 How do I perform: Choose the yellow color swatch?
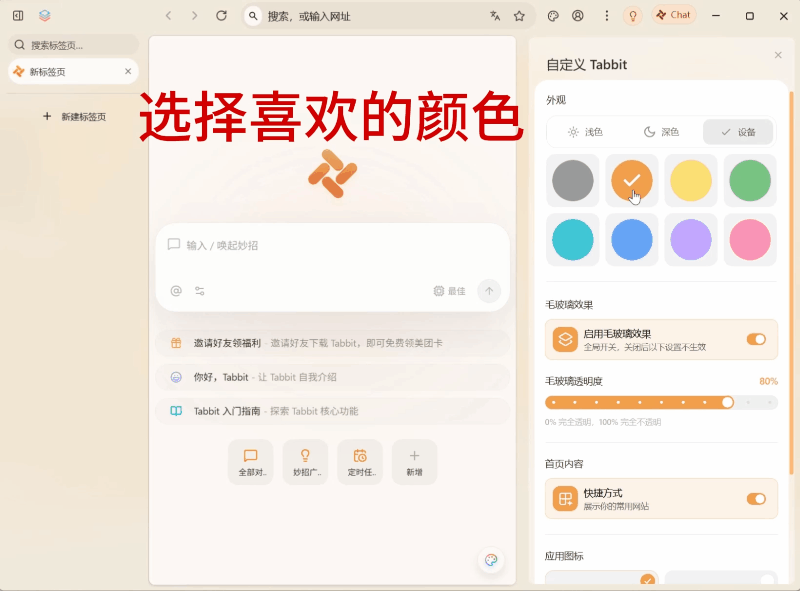click(691, 181)
